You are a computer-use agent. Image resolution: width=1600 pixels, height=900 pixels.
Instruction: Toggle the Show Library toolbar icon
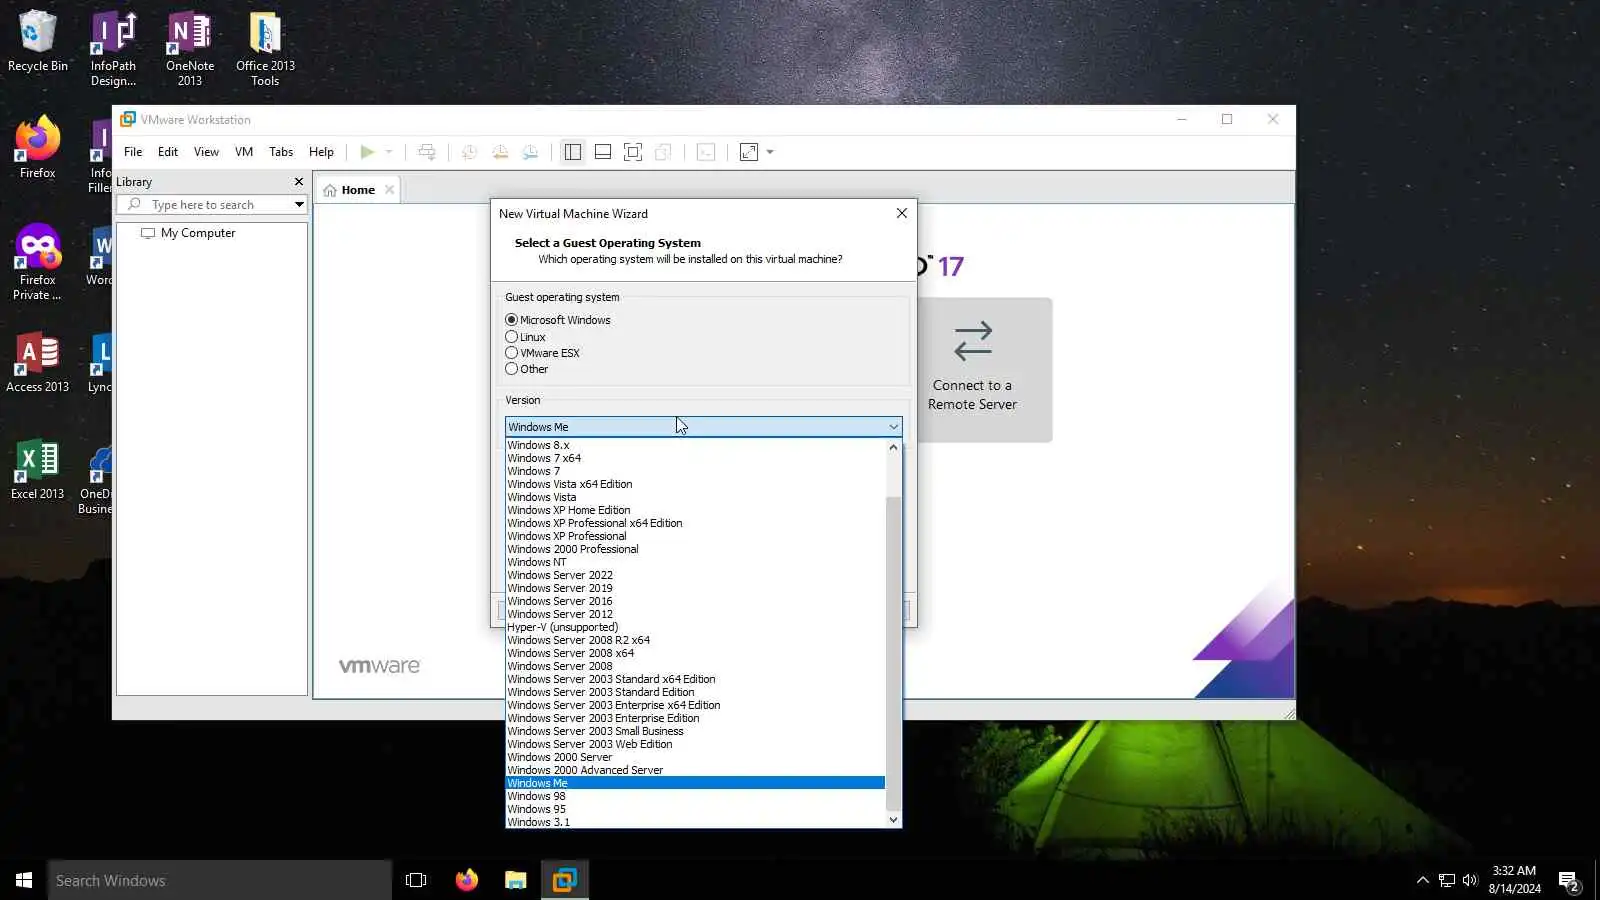573,152
